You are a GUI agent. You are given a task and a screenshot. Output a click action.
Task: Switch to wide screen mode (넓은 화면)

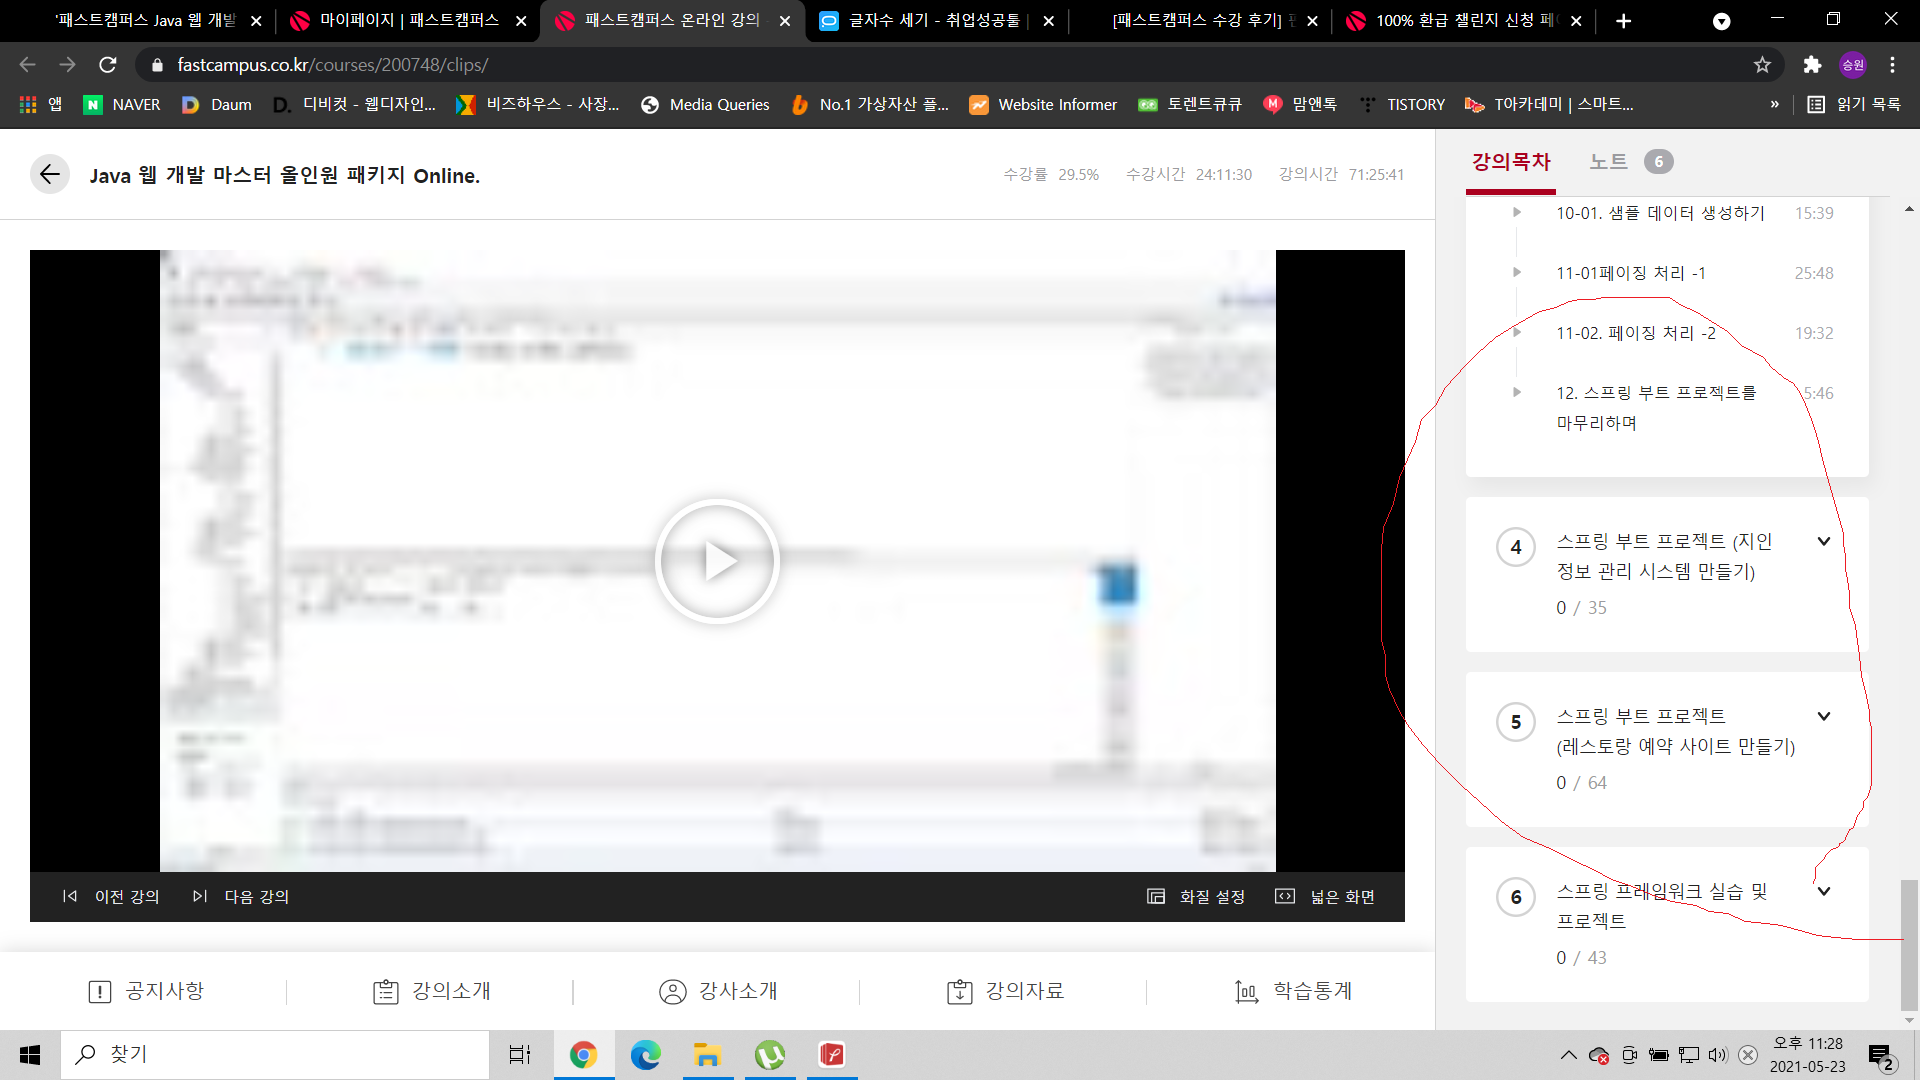click(1325, 896)
